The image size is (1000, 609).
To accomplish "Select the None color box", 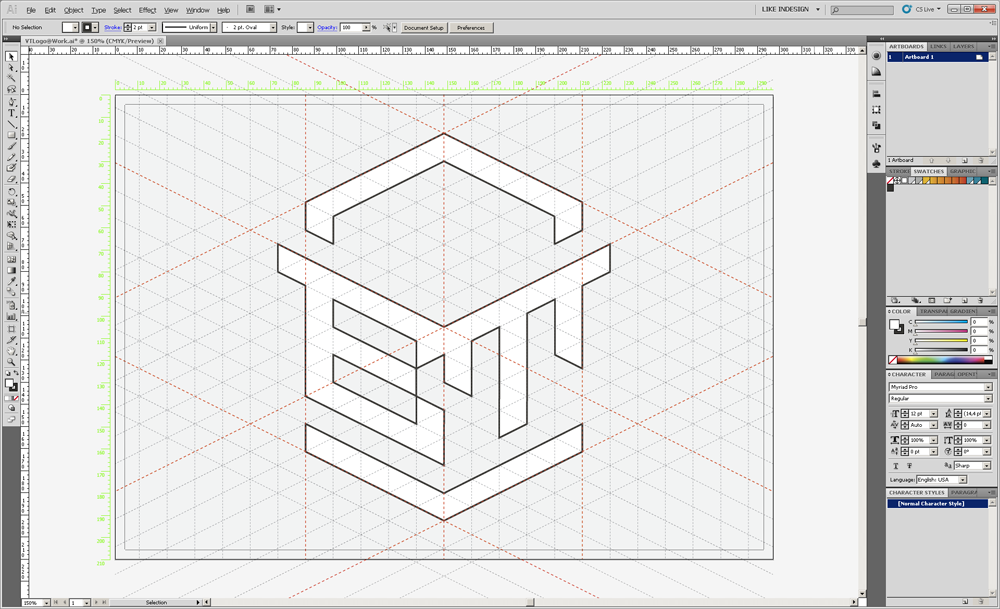I will [x=892, y=360].
